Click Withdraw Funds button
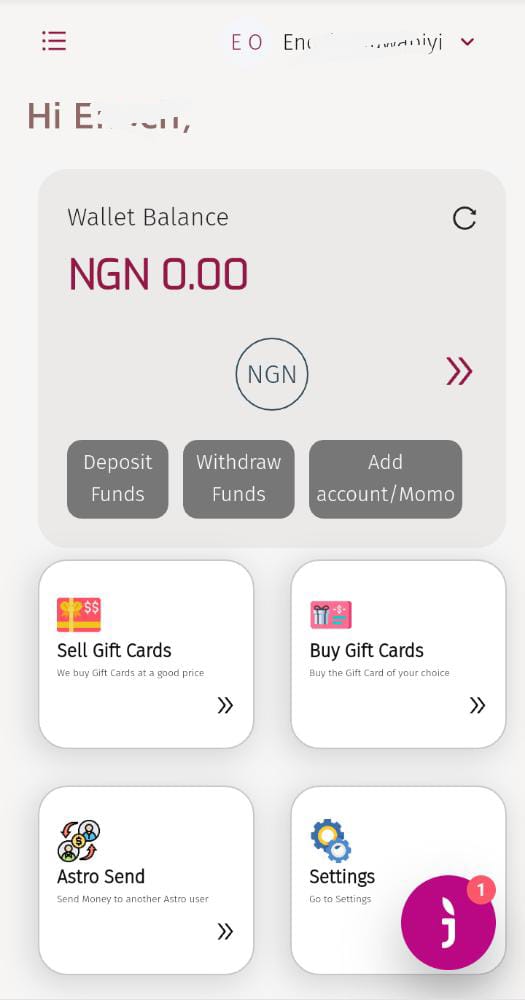Viewport: 525px width, 1000px height. click(x=239, y=479)
